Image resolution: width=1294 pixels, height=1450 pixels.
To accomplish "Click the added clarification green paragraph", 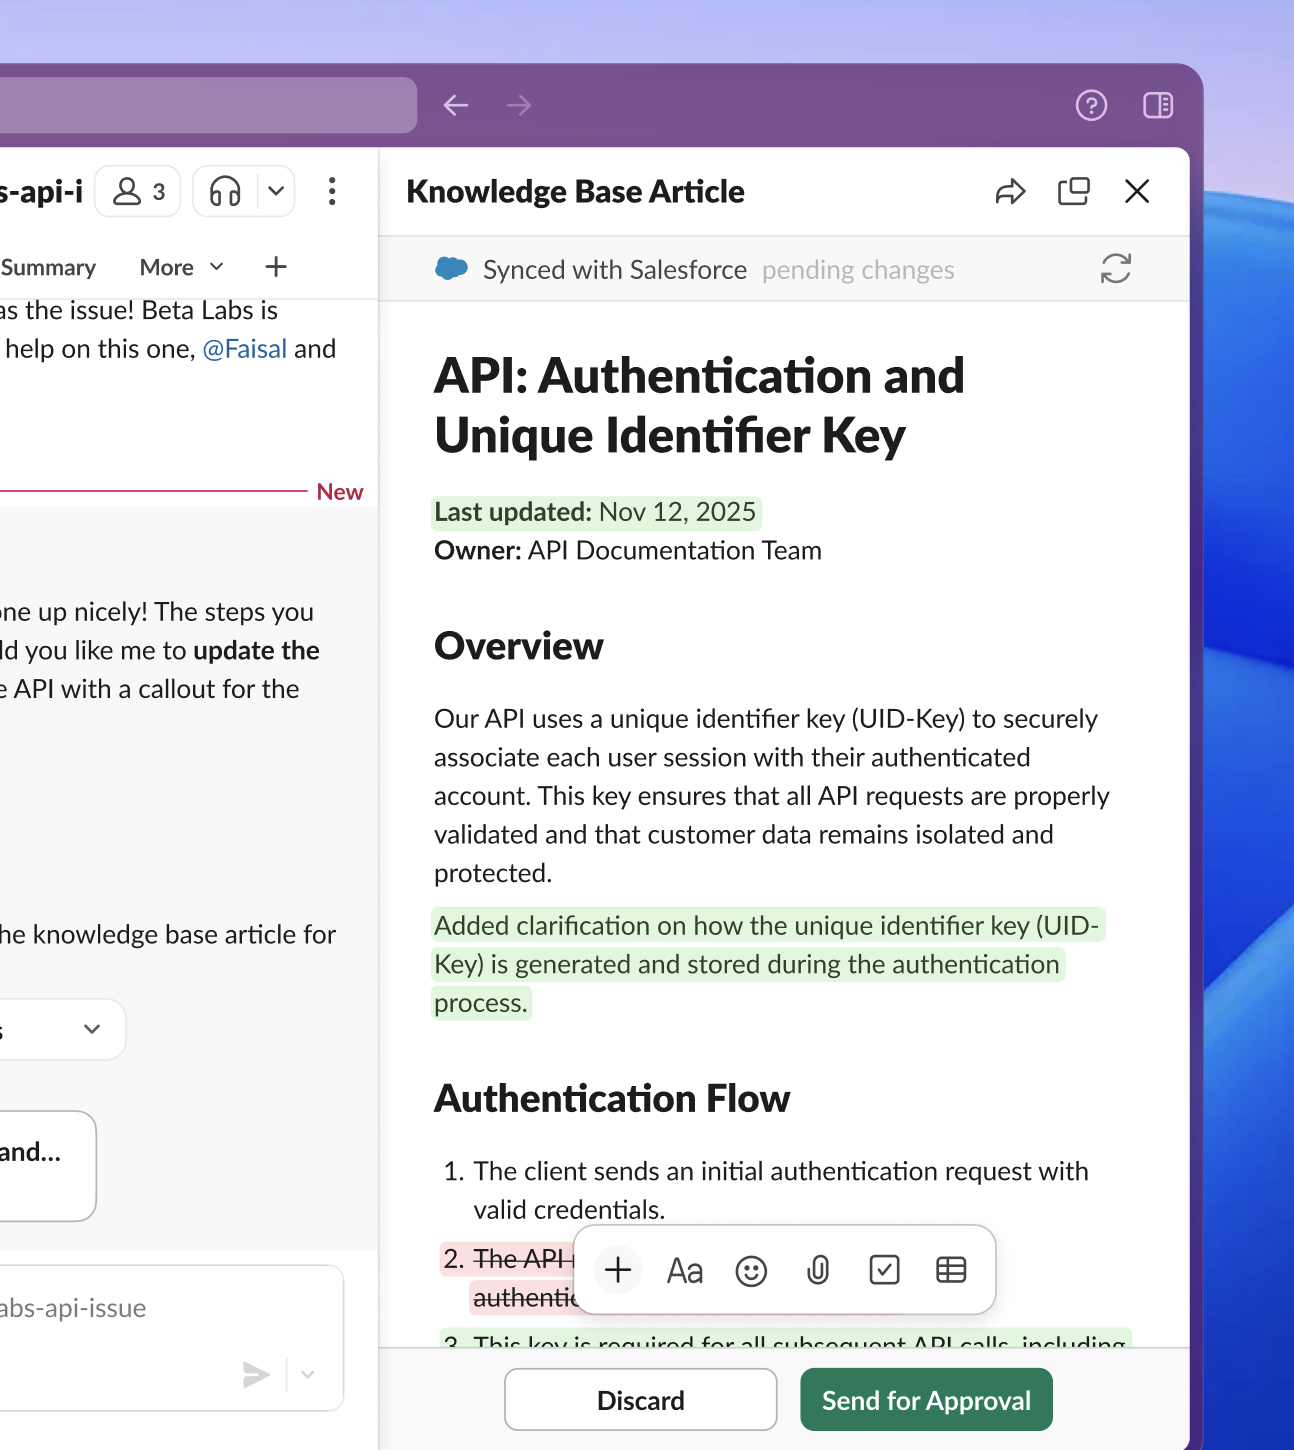I will [x=767, y=964].
